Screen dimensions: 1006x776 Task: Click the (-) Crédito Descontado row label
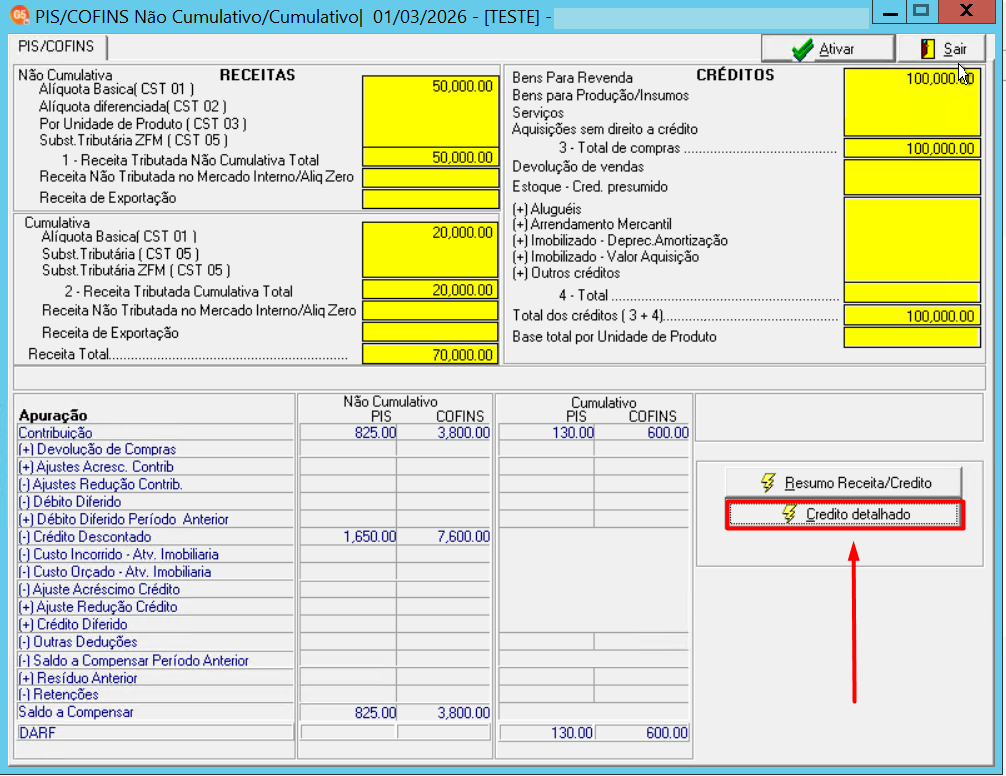[x=85, y=537]
